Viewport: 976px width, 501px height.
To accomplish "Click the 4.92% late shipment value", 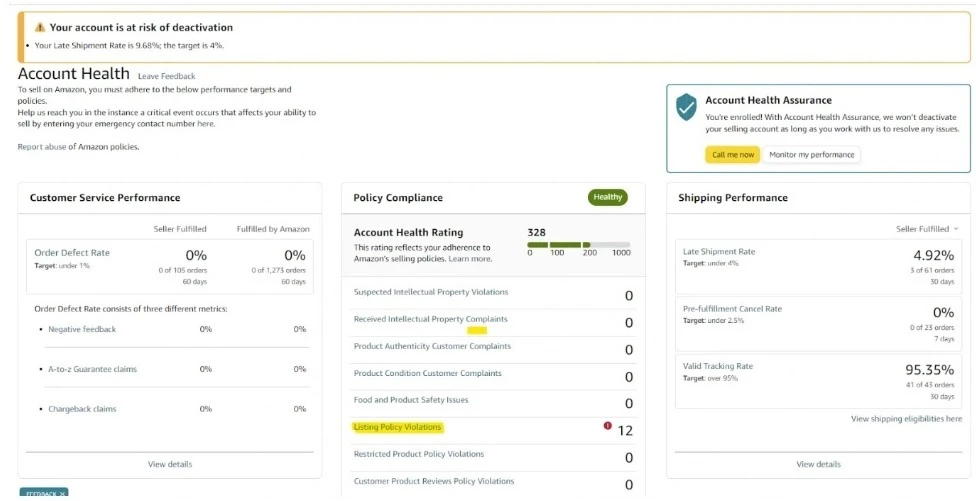I will coord(934,255).
